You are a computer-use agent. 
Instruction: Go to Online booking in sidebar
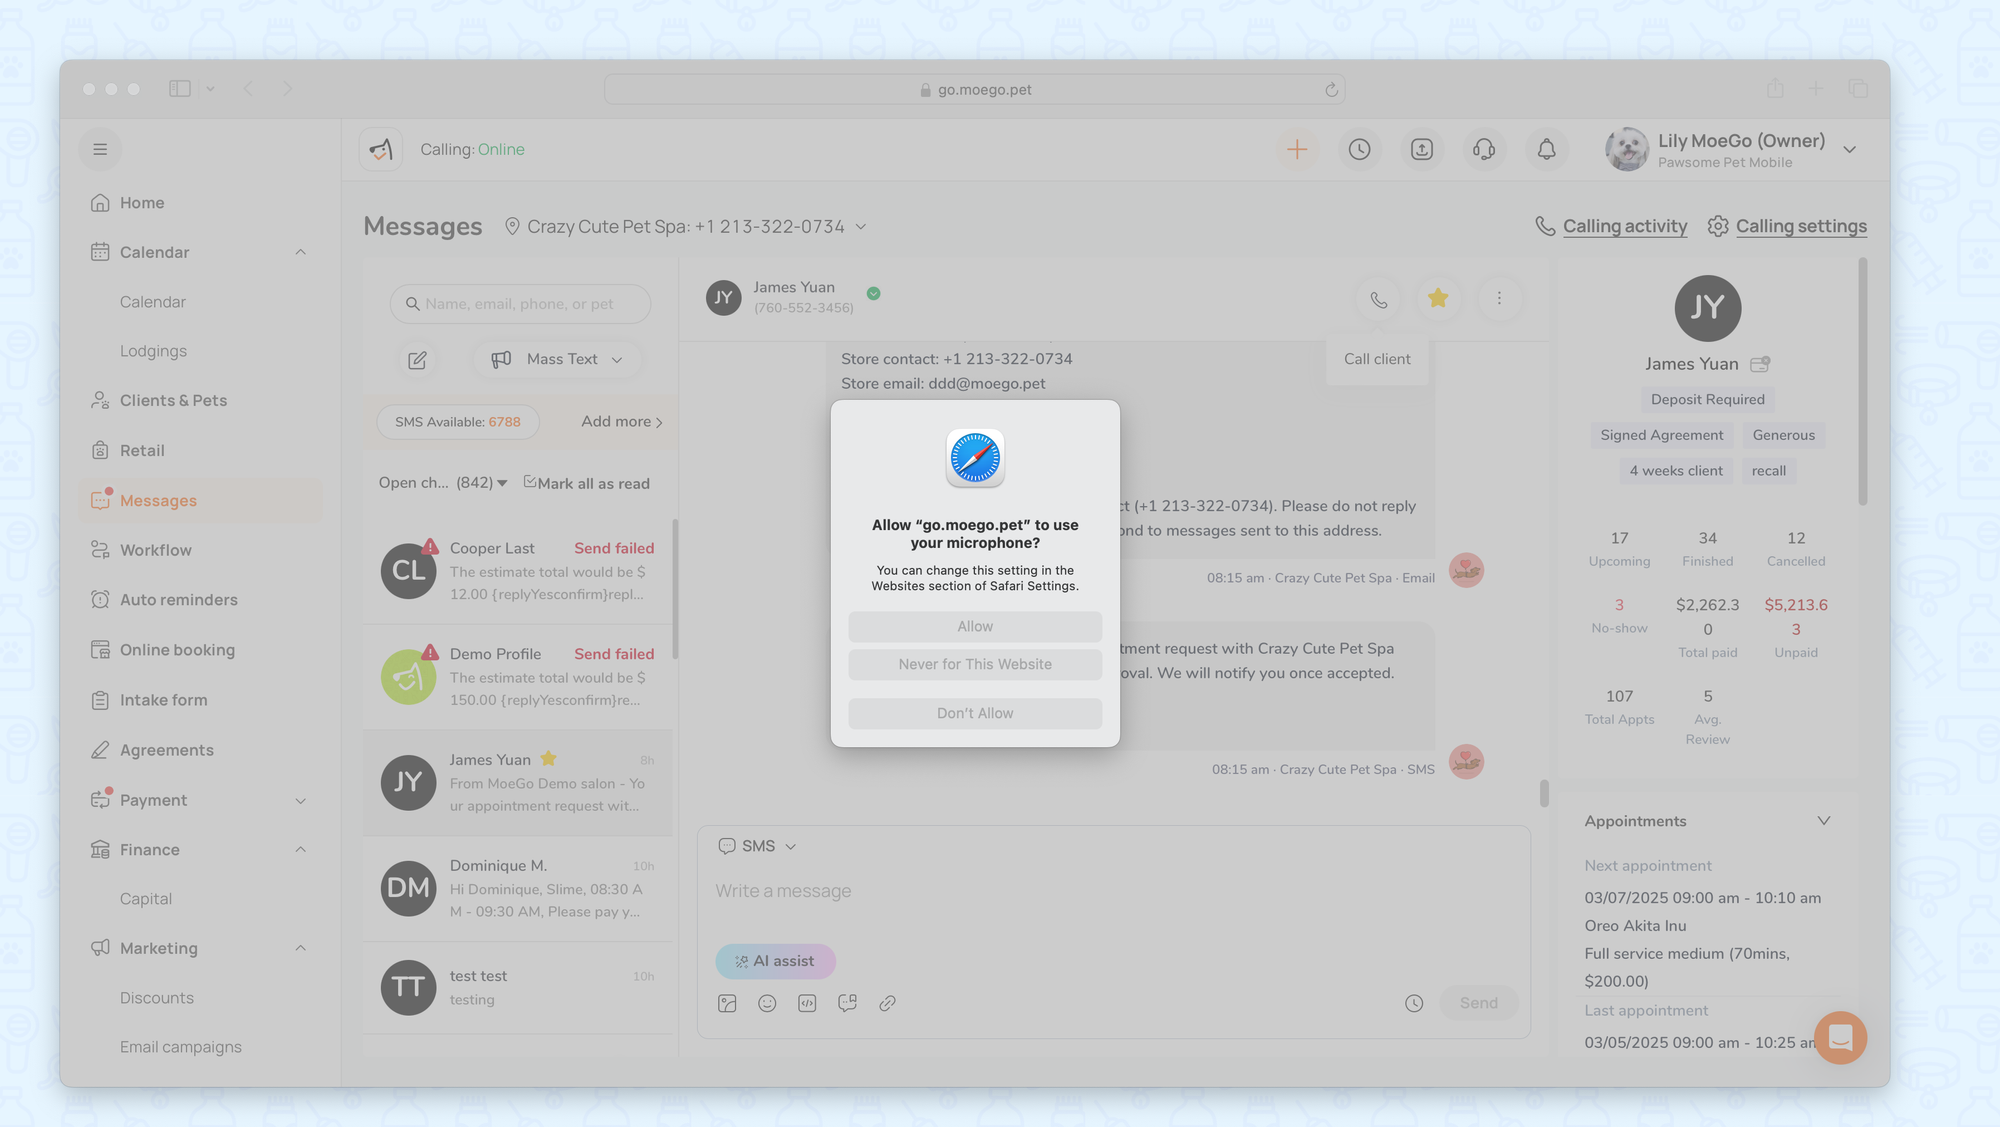177,650
